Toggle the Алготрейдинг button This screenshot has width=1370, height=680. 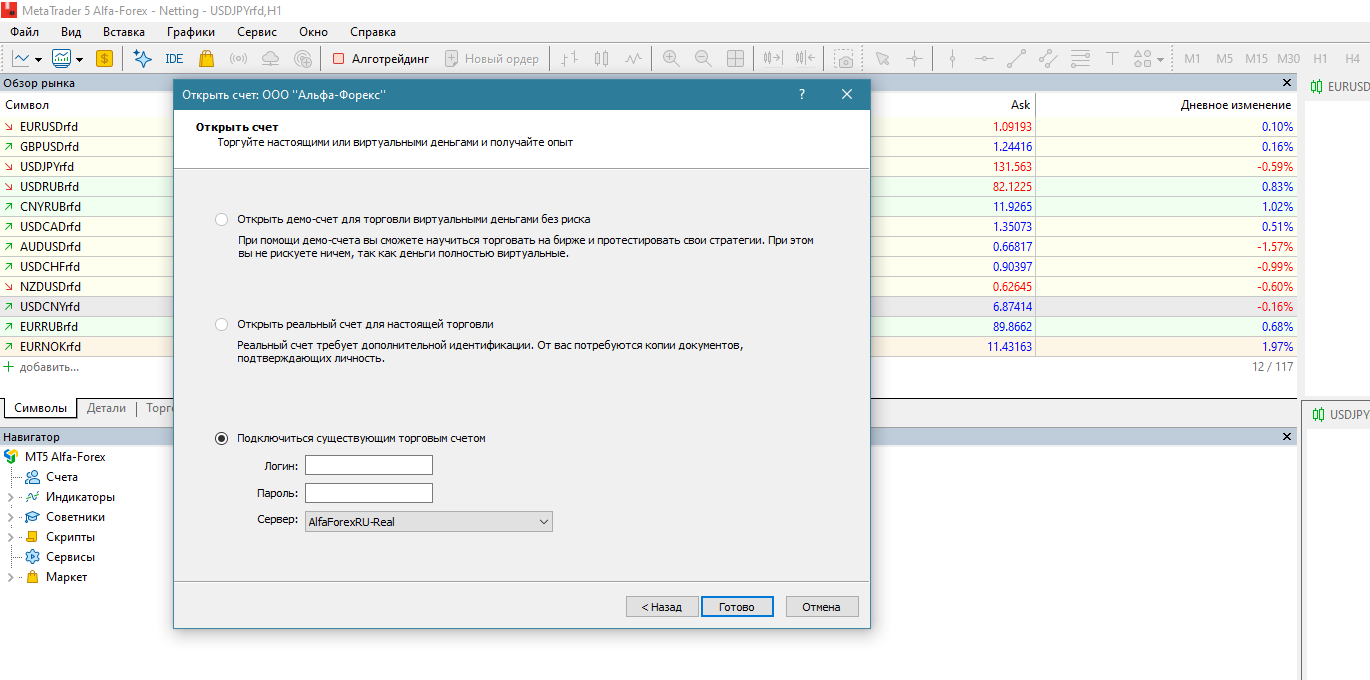pyautogui.click(x=381, y=59)
